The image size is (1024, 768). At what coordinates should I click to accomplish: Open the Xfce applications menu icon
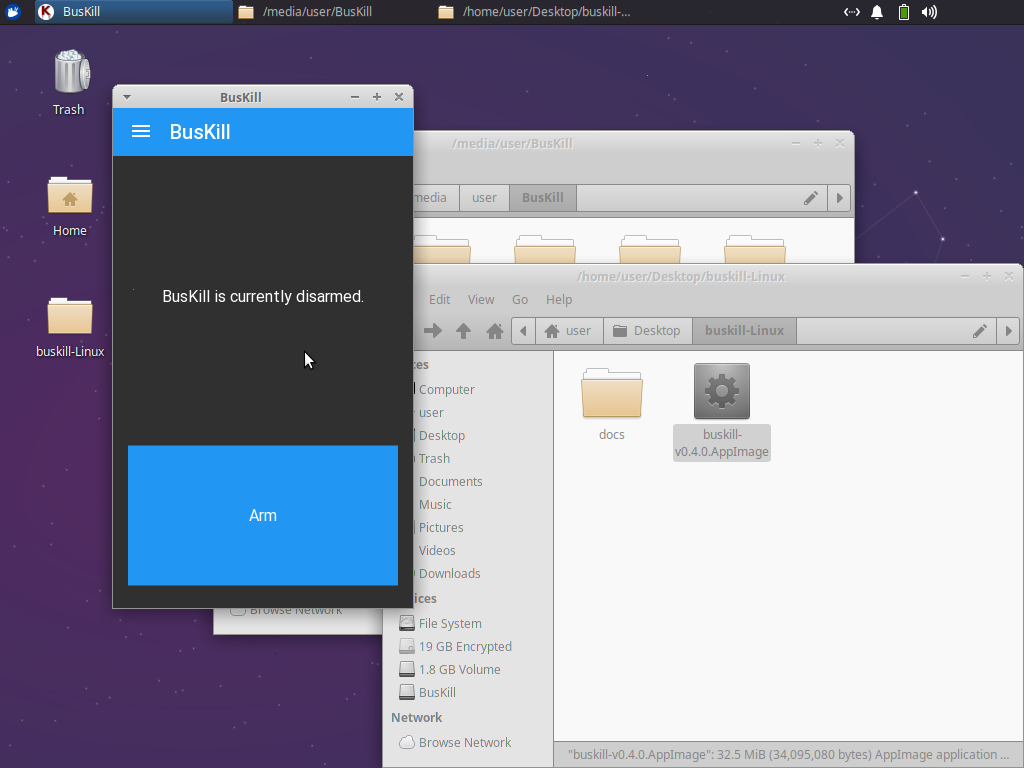tap(12, 12)
